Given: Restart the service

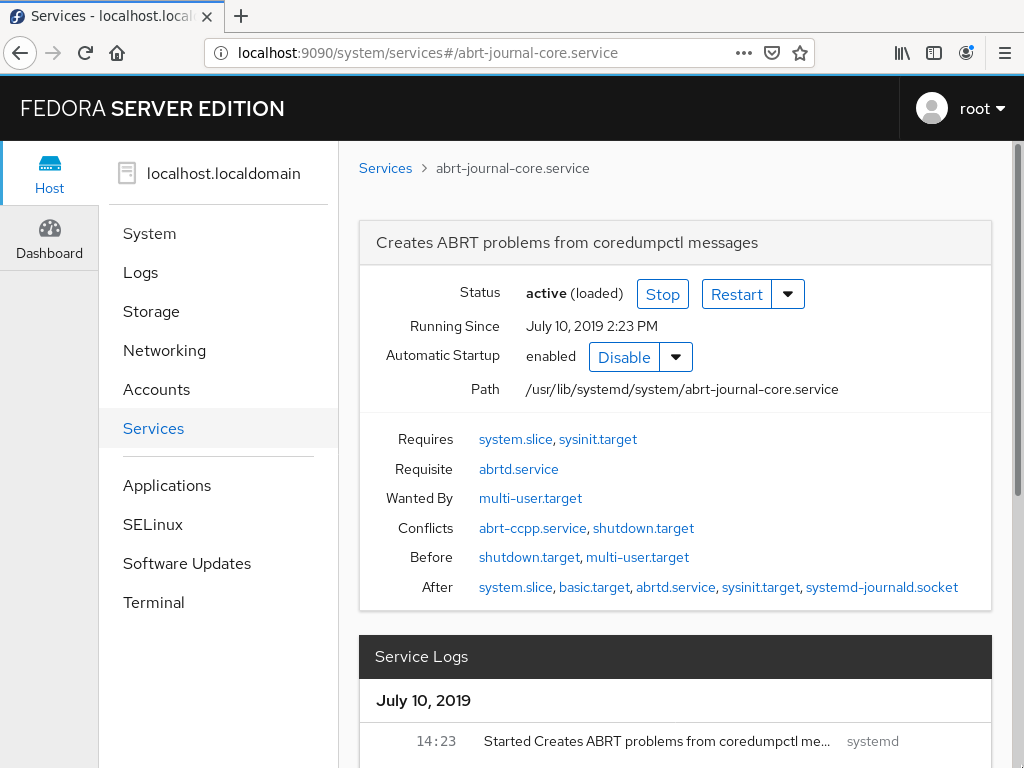Looking at the screenshot, I should (x=737, y=295).
